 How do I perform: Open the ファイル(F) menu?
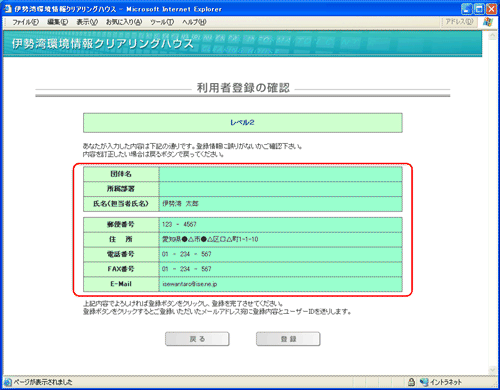tap(25, 22)
